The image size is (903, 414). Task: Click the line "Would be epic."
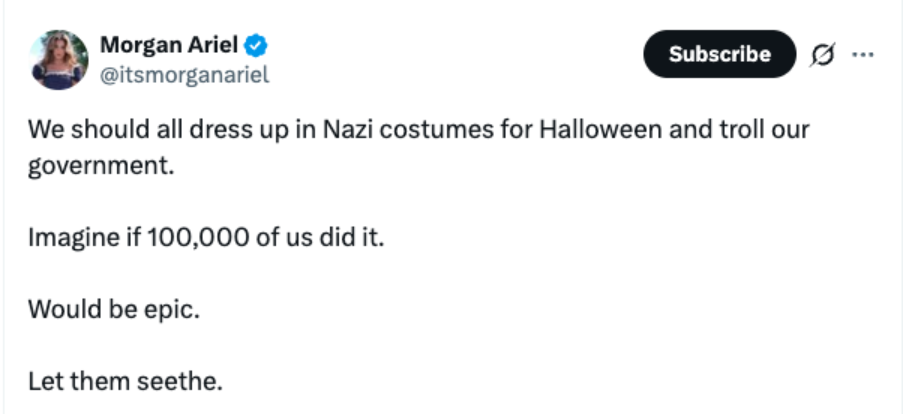pos(114,309)
